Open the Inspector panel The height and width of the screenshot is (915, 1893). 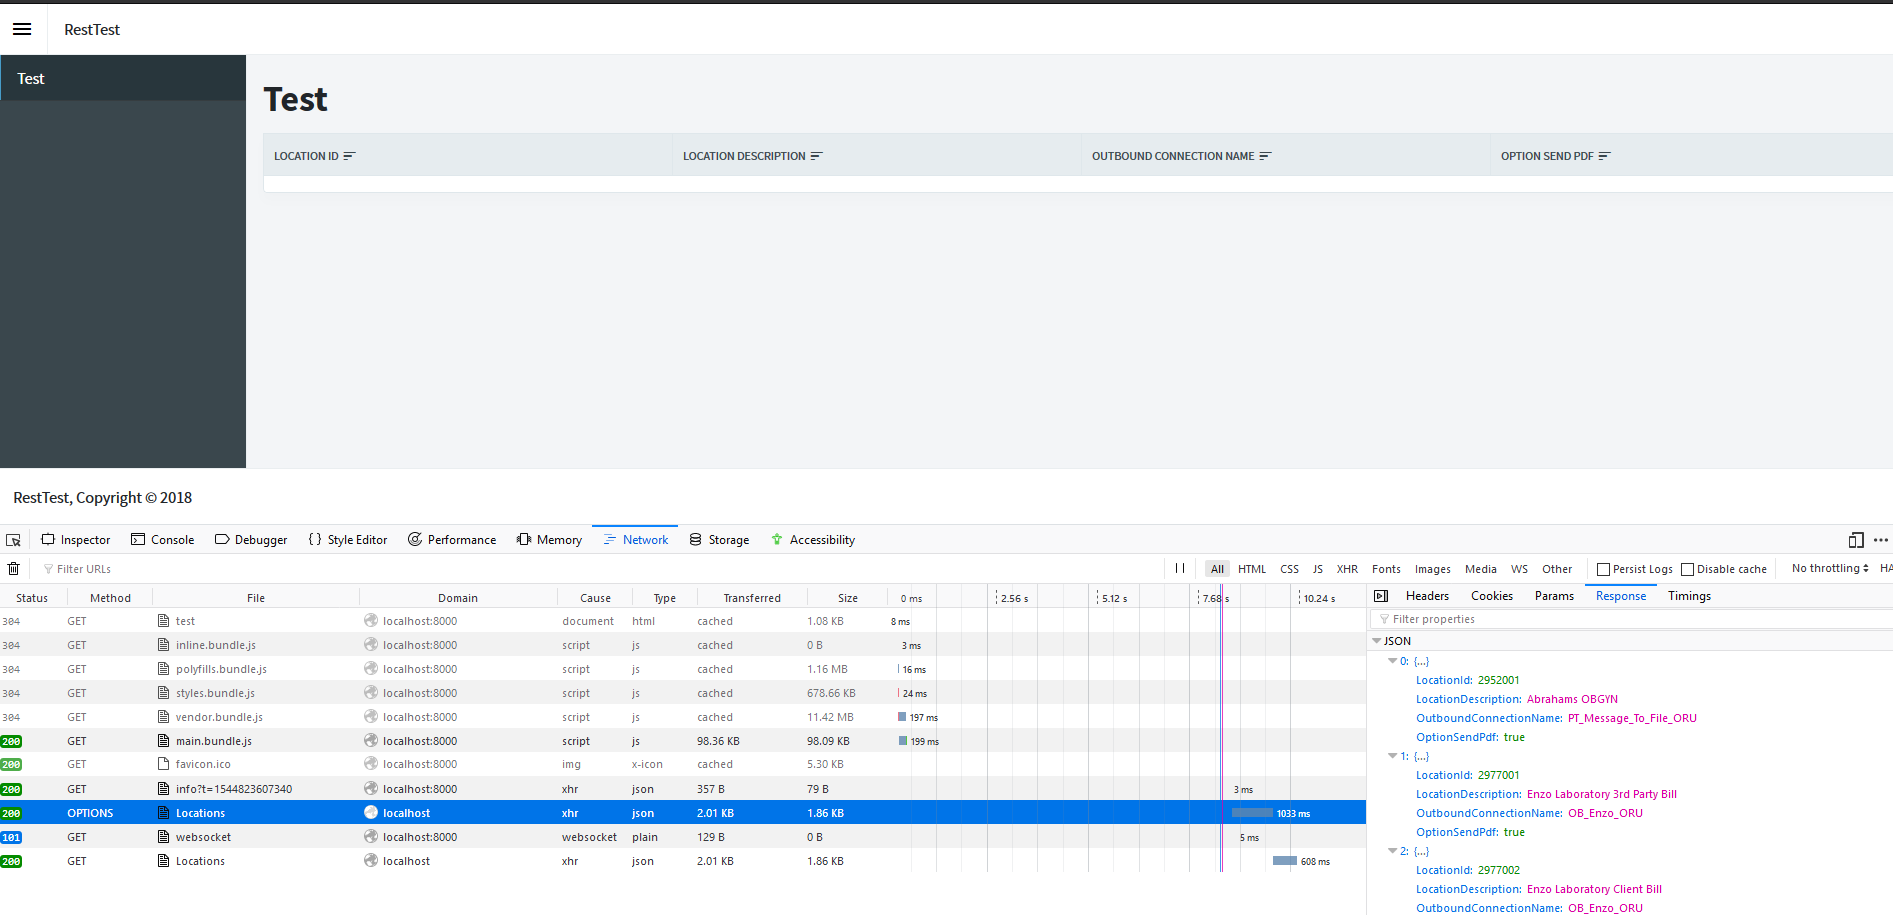pos(76,540)
